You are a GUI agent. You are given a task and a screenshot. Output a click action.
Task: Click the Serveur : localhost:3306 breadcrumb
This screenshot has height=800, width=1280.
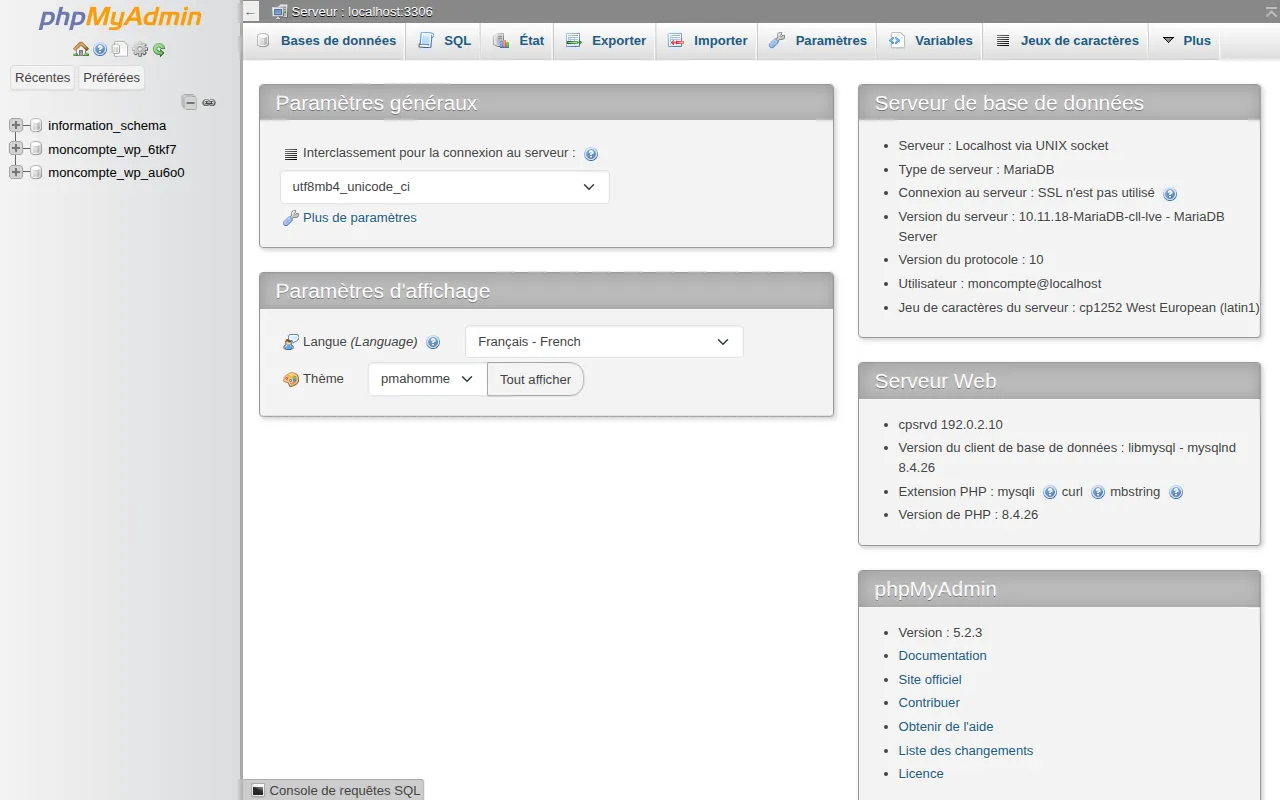tap(362, 12)
